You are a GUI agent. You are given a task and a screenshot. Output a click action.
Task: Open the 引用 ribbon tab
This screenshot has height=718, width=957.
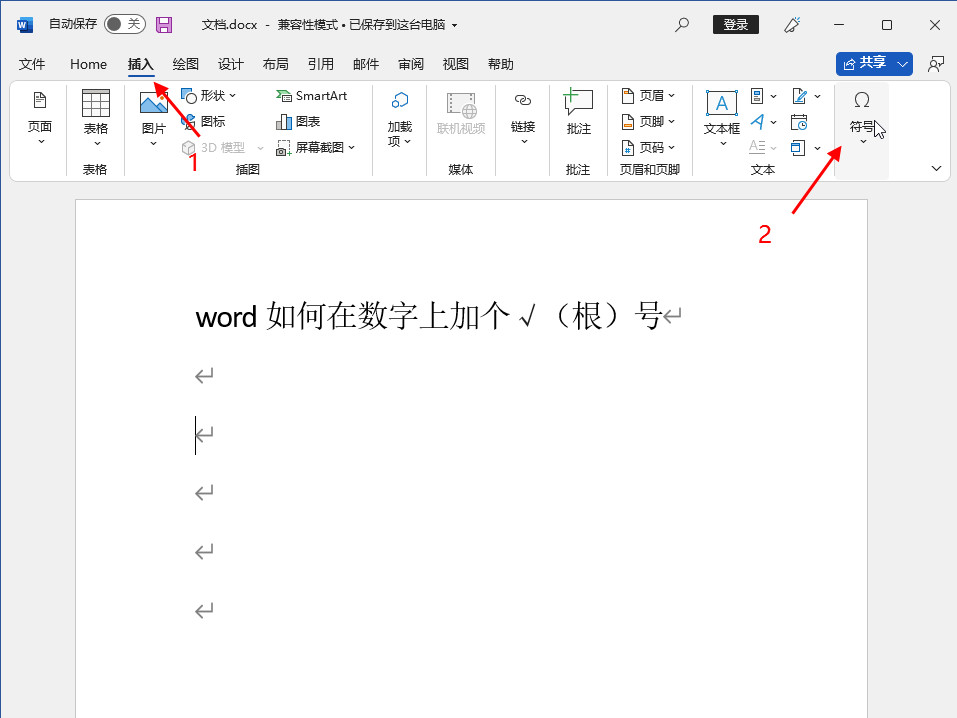point(321,64)
